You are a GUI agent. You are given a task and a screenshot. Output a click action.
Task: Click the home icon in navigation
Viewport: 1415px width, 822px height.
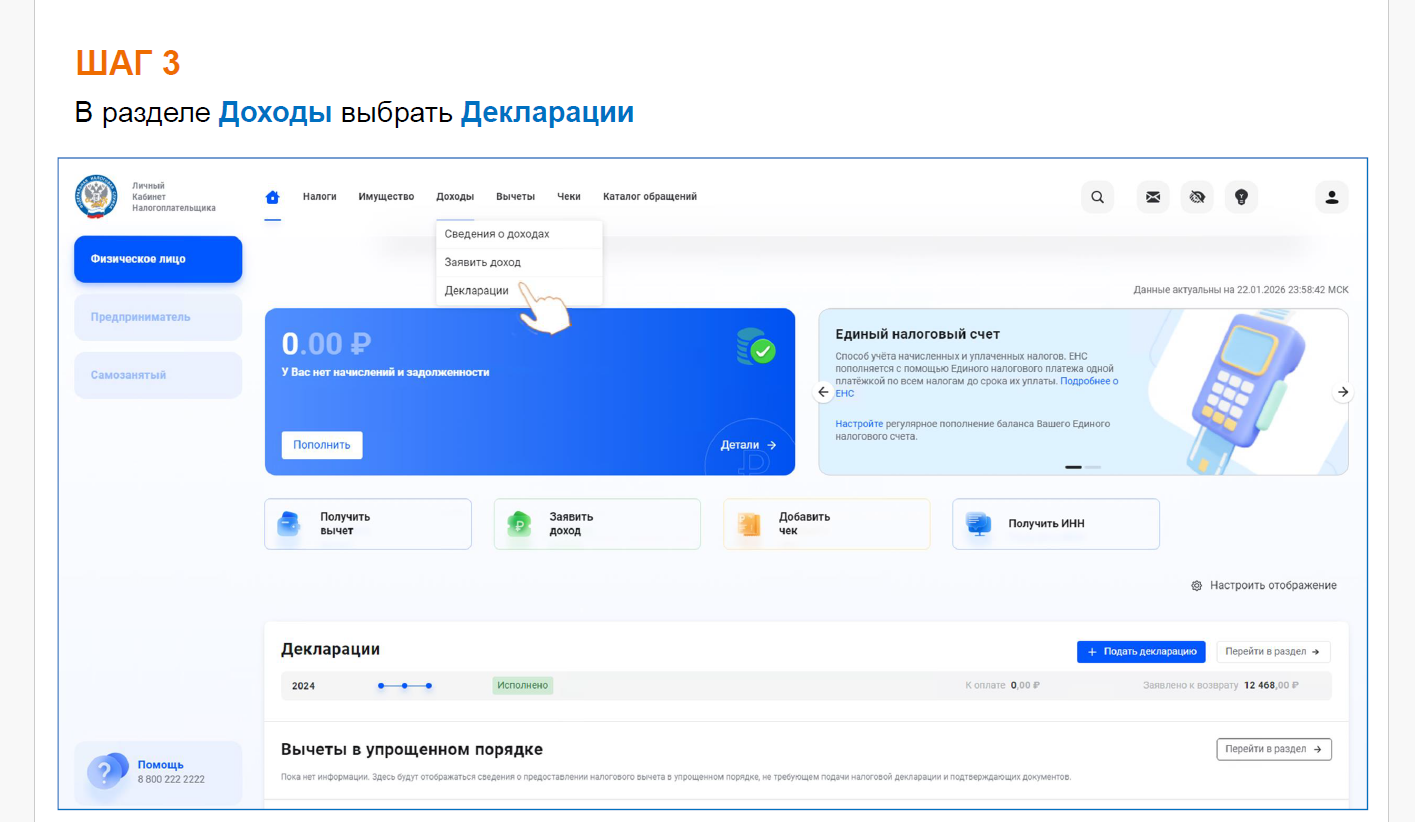click(x=272, y=197)
